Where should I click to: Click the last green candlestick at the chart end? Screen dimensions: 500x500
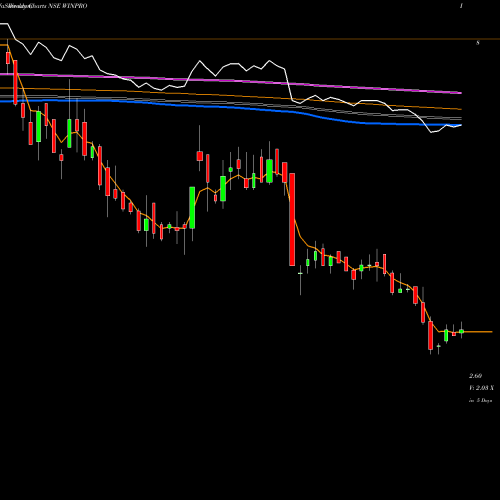(461, 331)
